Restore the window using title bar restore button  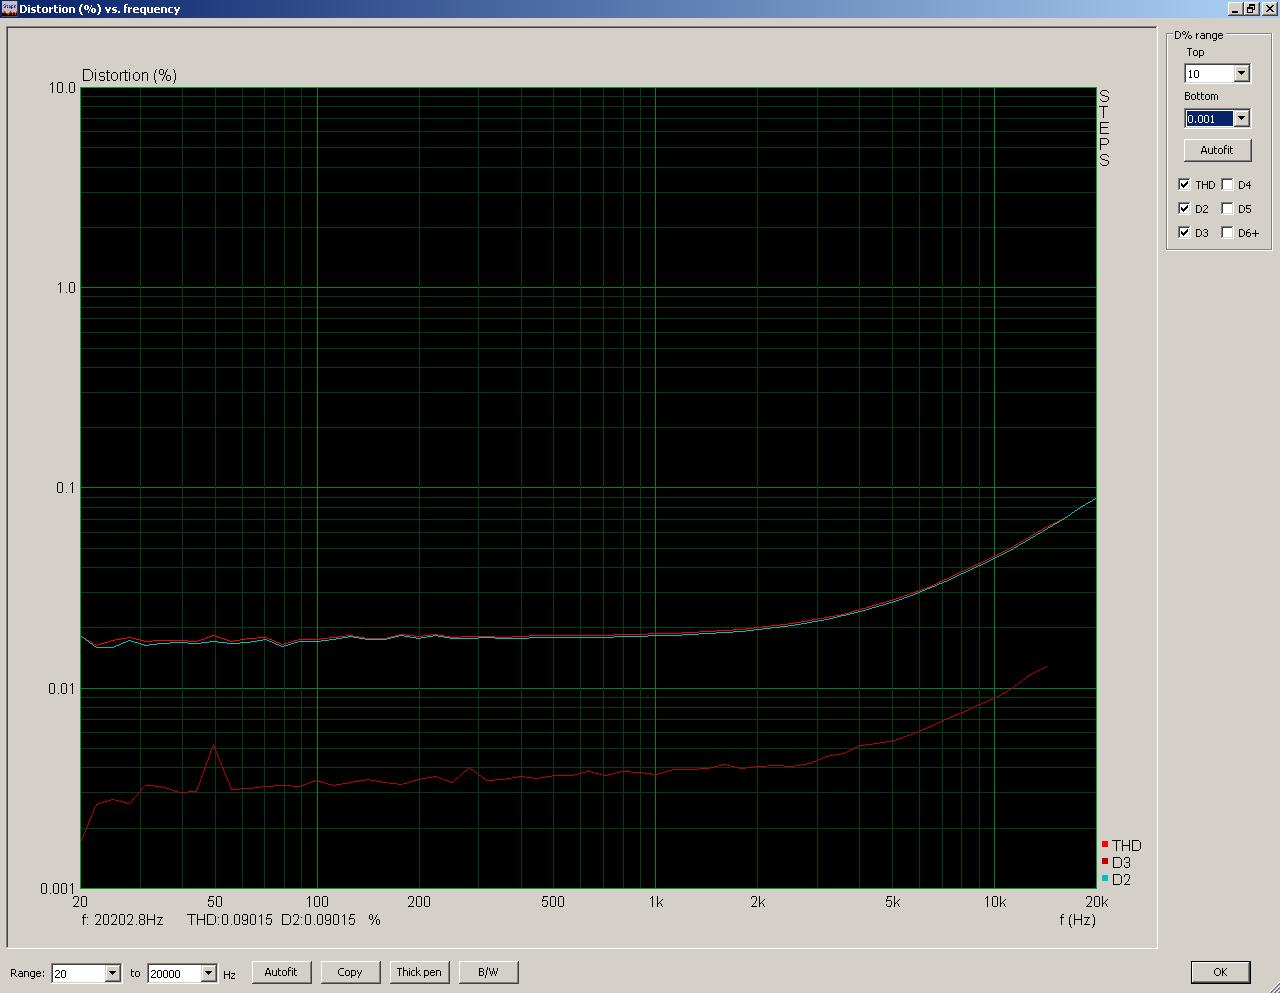[1250, 8]
